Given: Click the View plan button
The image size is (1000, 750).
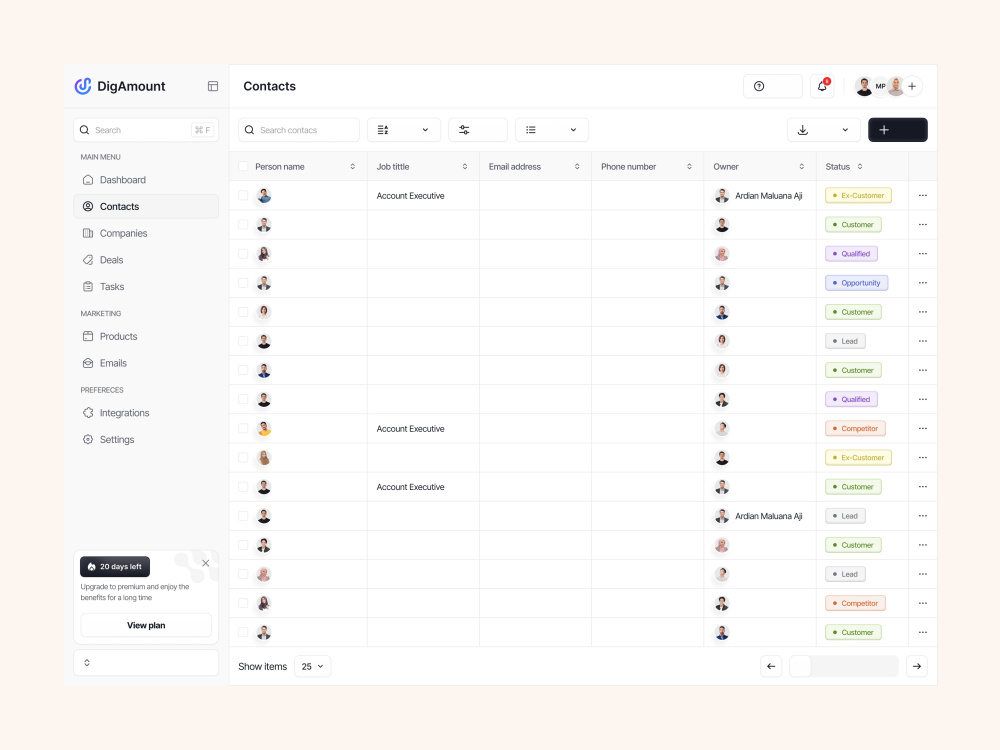Looking at the screenshot, I should [x=146, y=626].
